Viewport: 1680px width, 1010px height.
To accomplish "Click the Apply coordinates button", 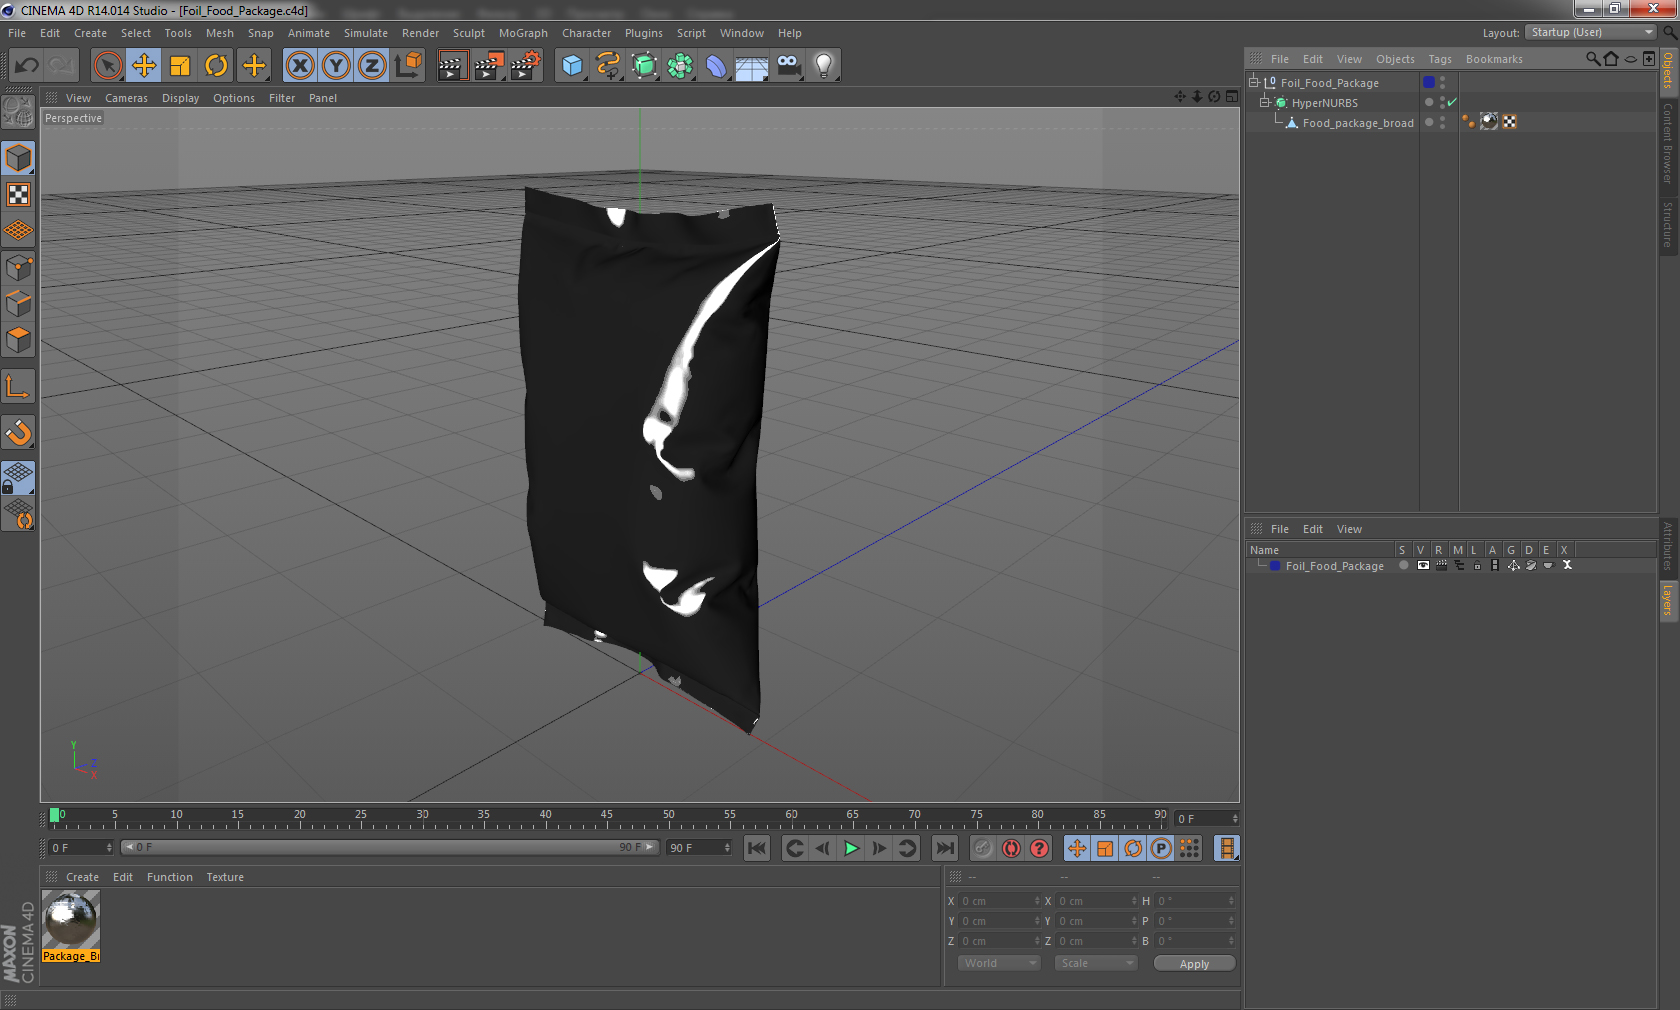I will click(1194, 964).
